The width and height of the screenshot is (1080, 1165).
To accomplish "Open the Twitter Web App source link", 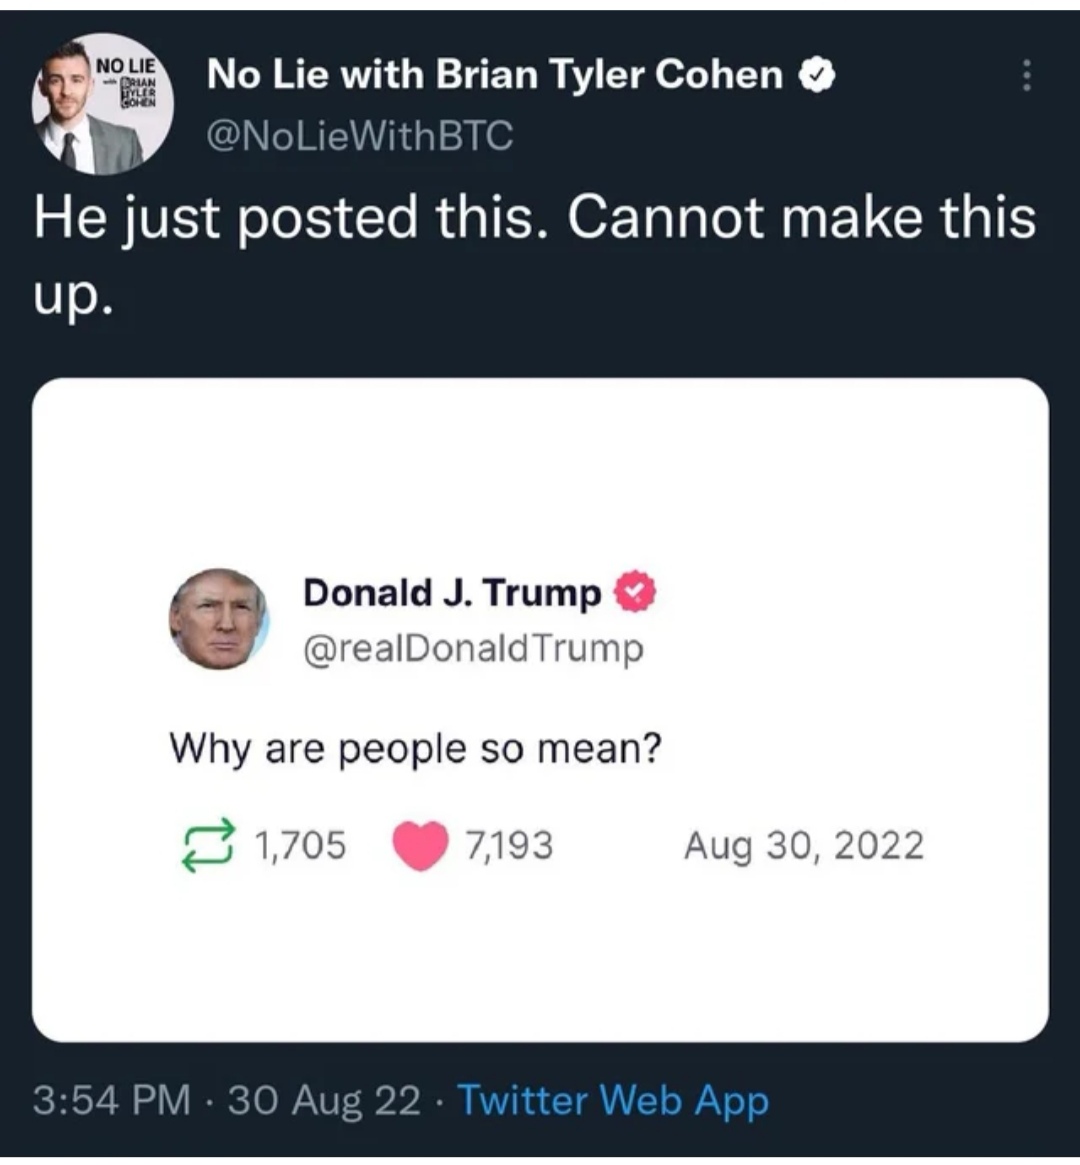I will pyautogui.click(x=613, y=1100).
